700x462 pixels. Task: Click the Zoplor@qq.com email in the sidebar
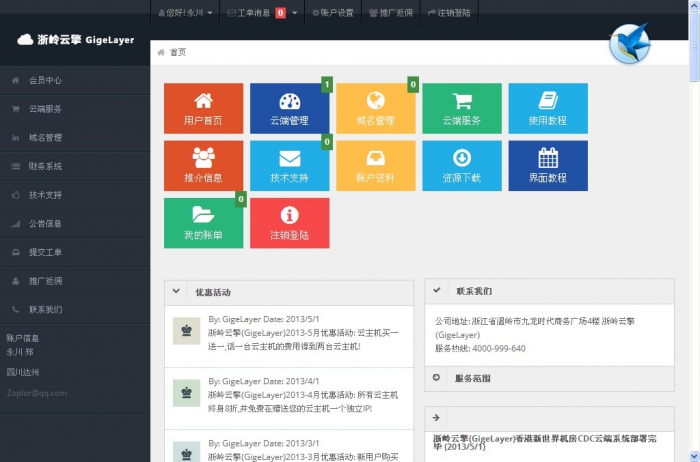(x=37, y=393)
